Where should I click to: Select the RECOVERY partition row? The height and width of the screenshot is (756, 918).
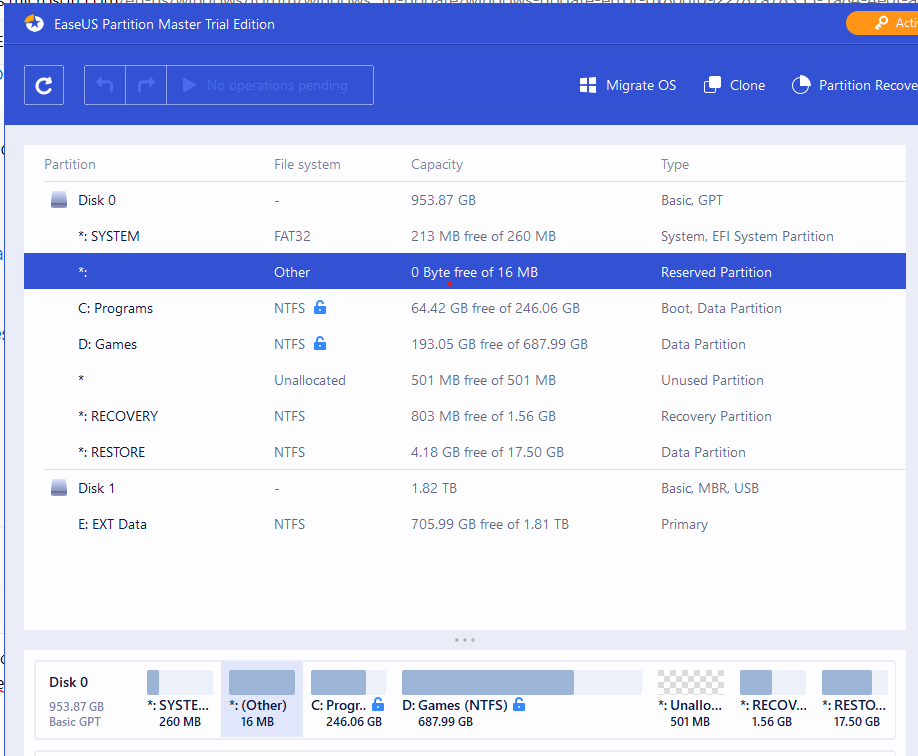click(x=465, y=416)
